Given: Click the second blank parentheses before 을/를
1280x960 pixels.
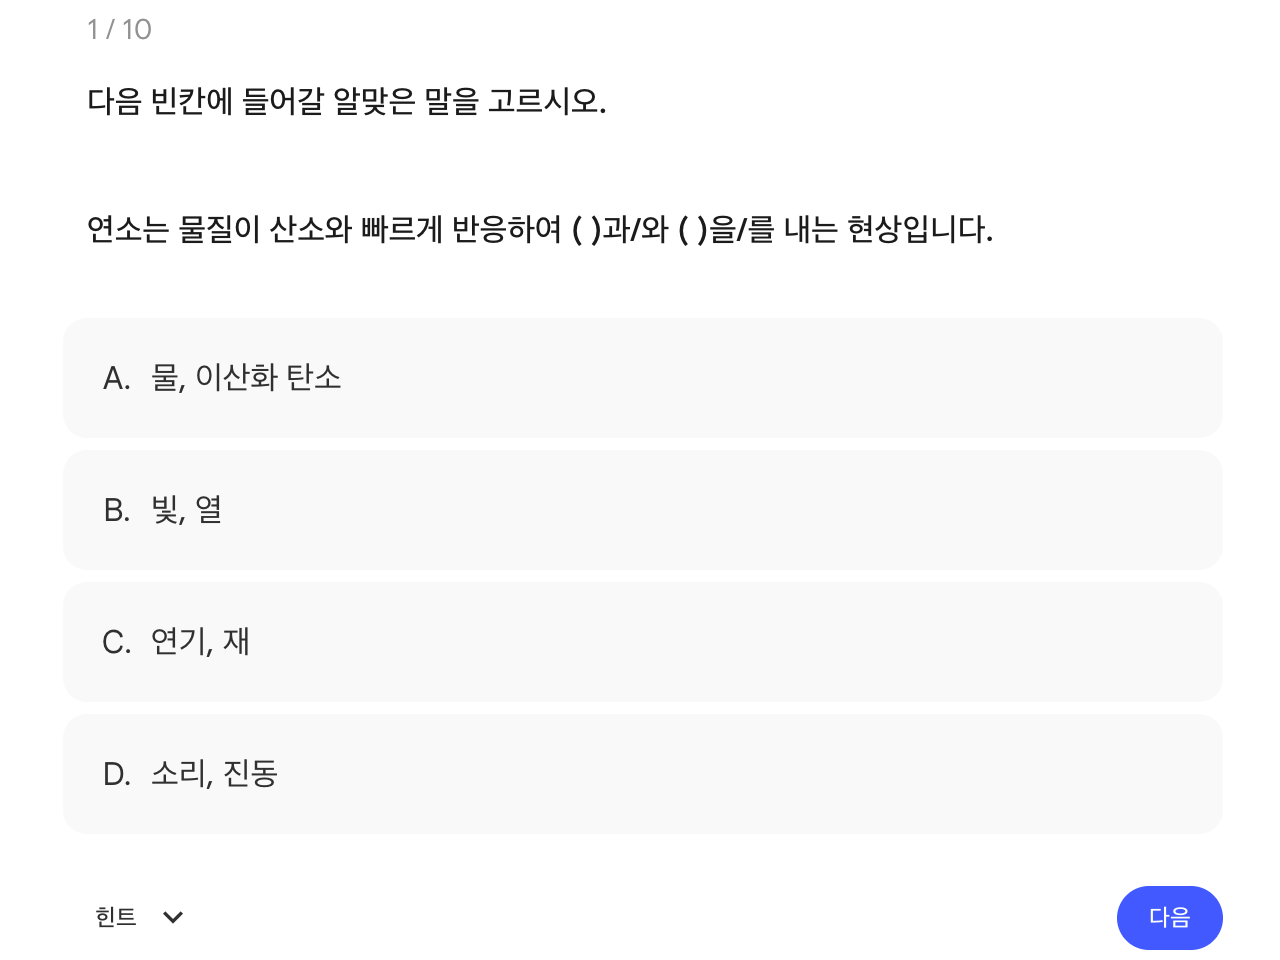Looking at the screenshot, I should [692, 230].
